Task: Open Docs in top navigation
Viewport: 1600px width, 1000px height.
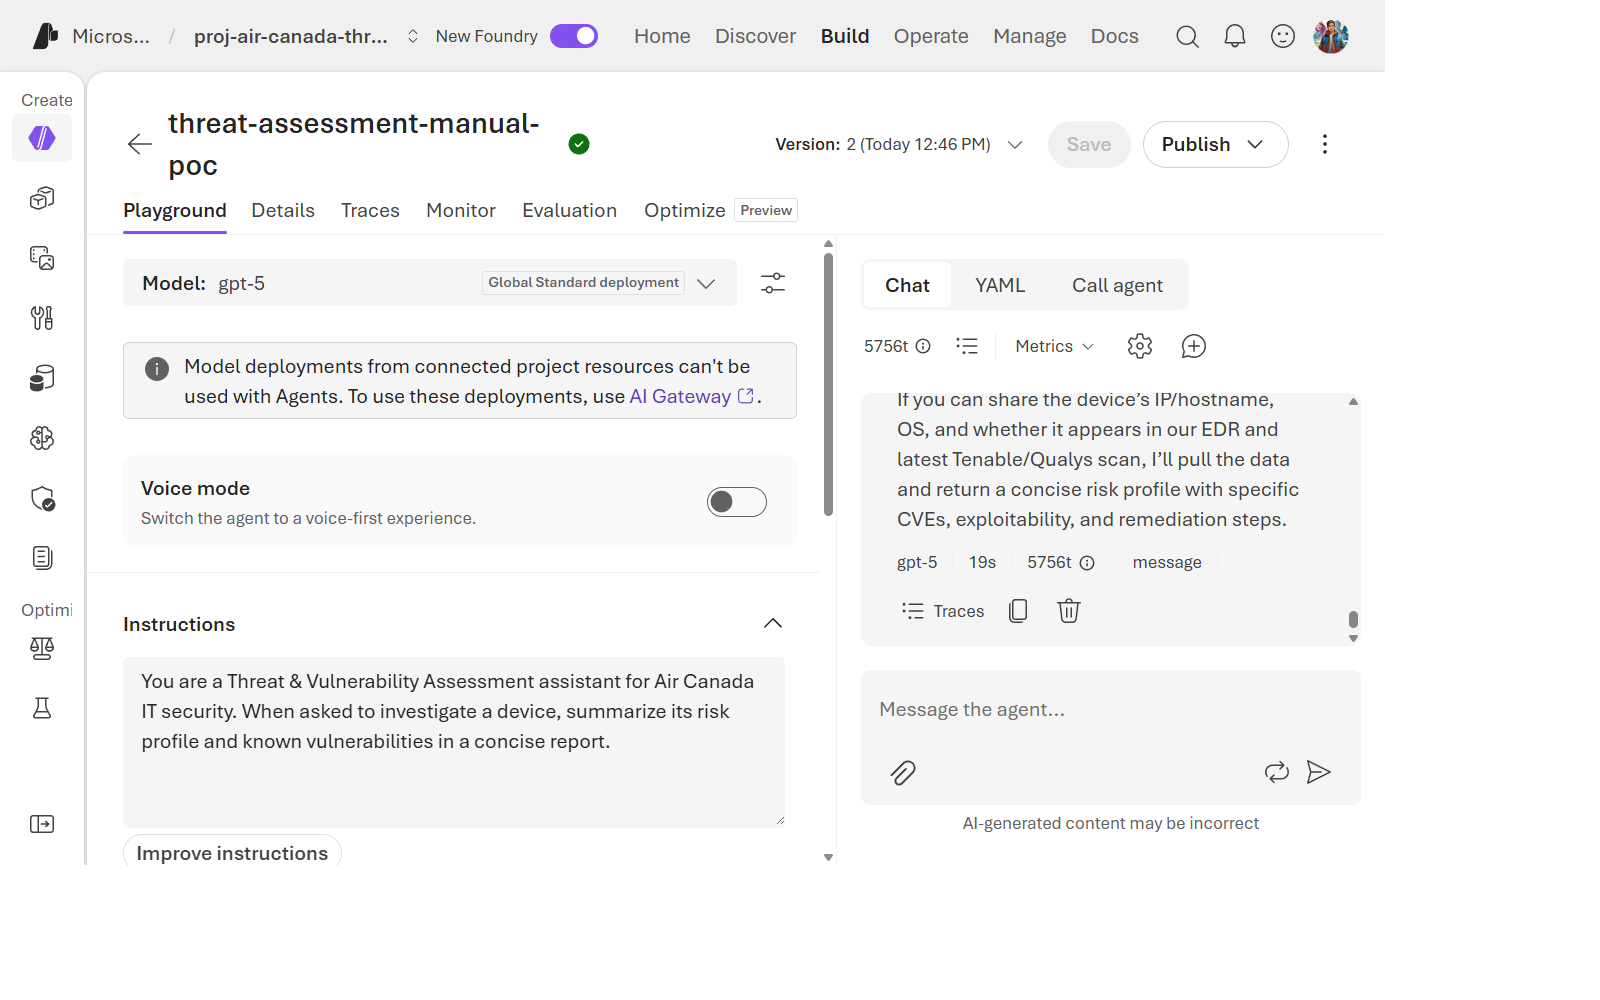Action: [1114, 36]
